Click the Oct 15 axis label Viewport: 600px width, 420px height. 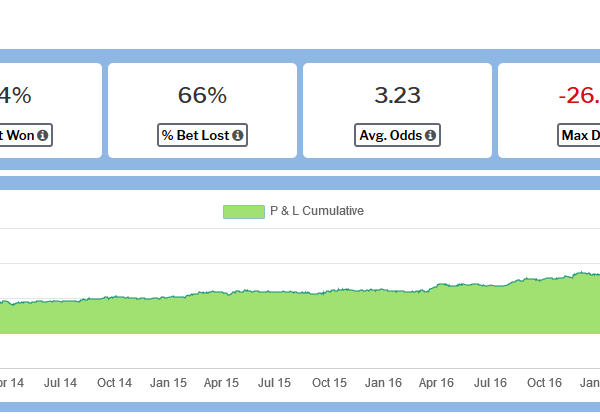pyautogui.click(x=329, y=383)
